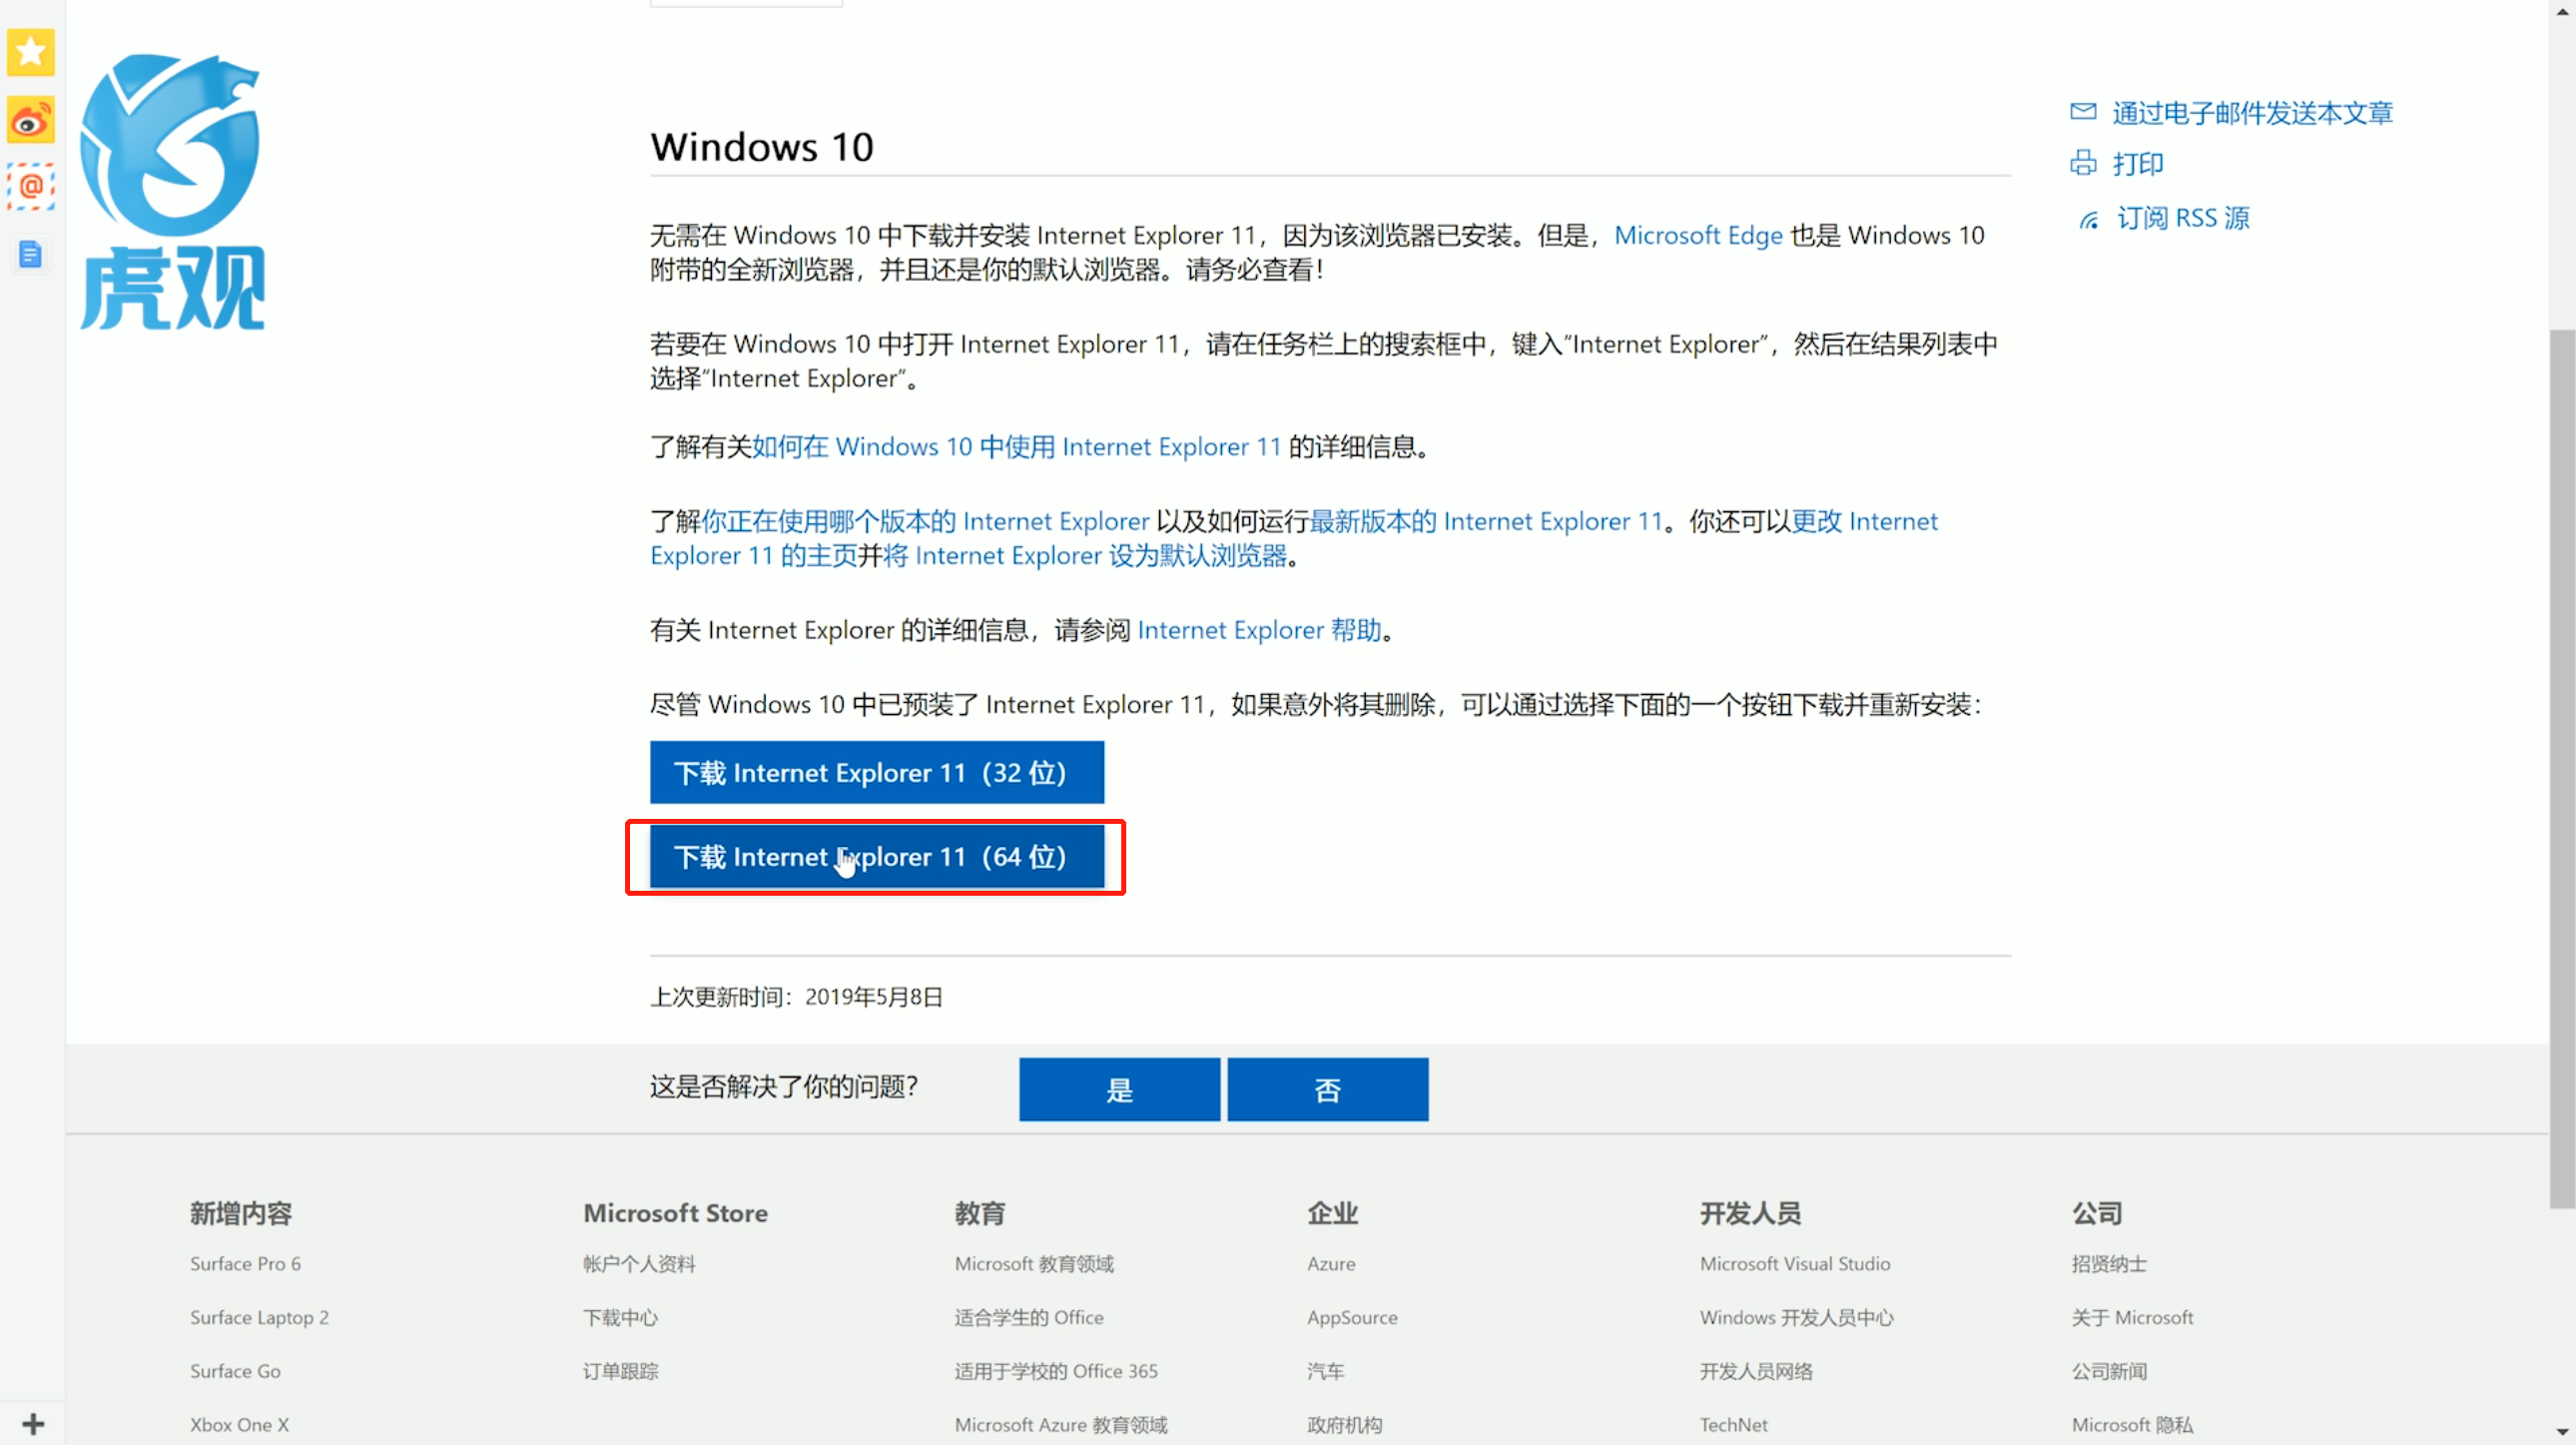Open the document notes sidebar icon
Screen dimensions: 2576x1445
pyautogui.click(x=31, y=254)
